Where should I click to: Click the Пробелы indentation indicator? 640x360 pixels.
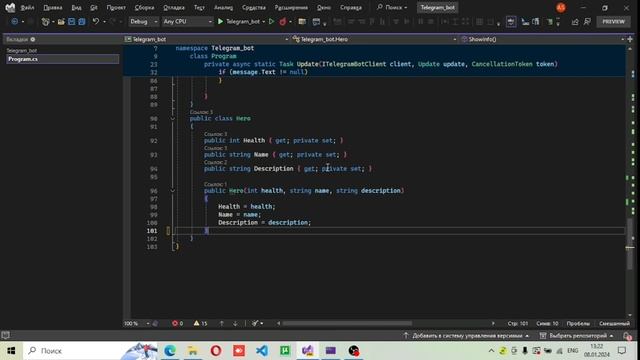click(578, 323)
